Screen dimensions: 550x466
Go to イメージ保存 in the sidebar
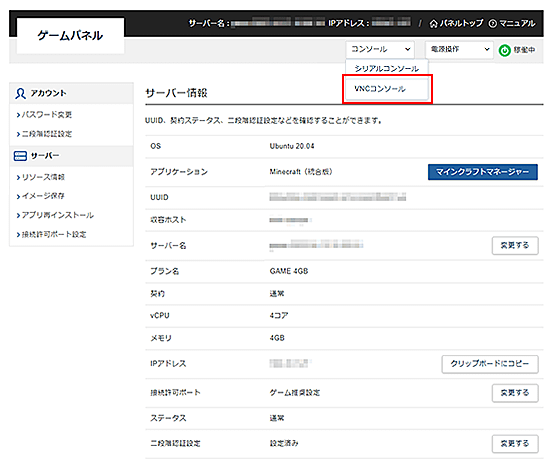click(x=41, y=196)
